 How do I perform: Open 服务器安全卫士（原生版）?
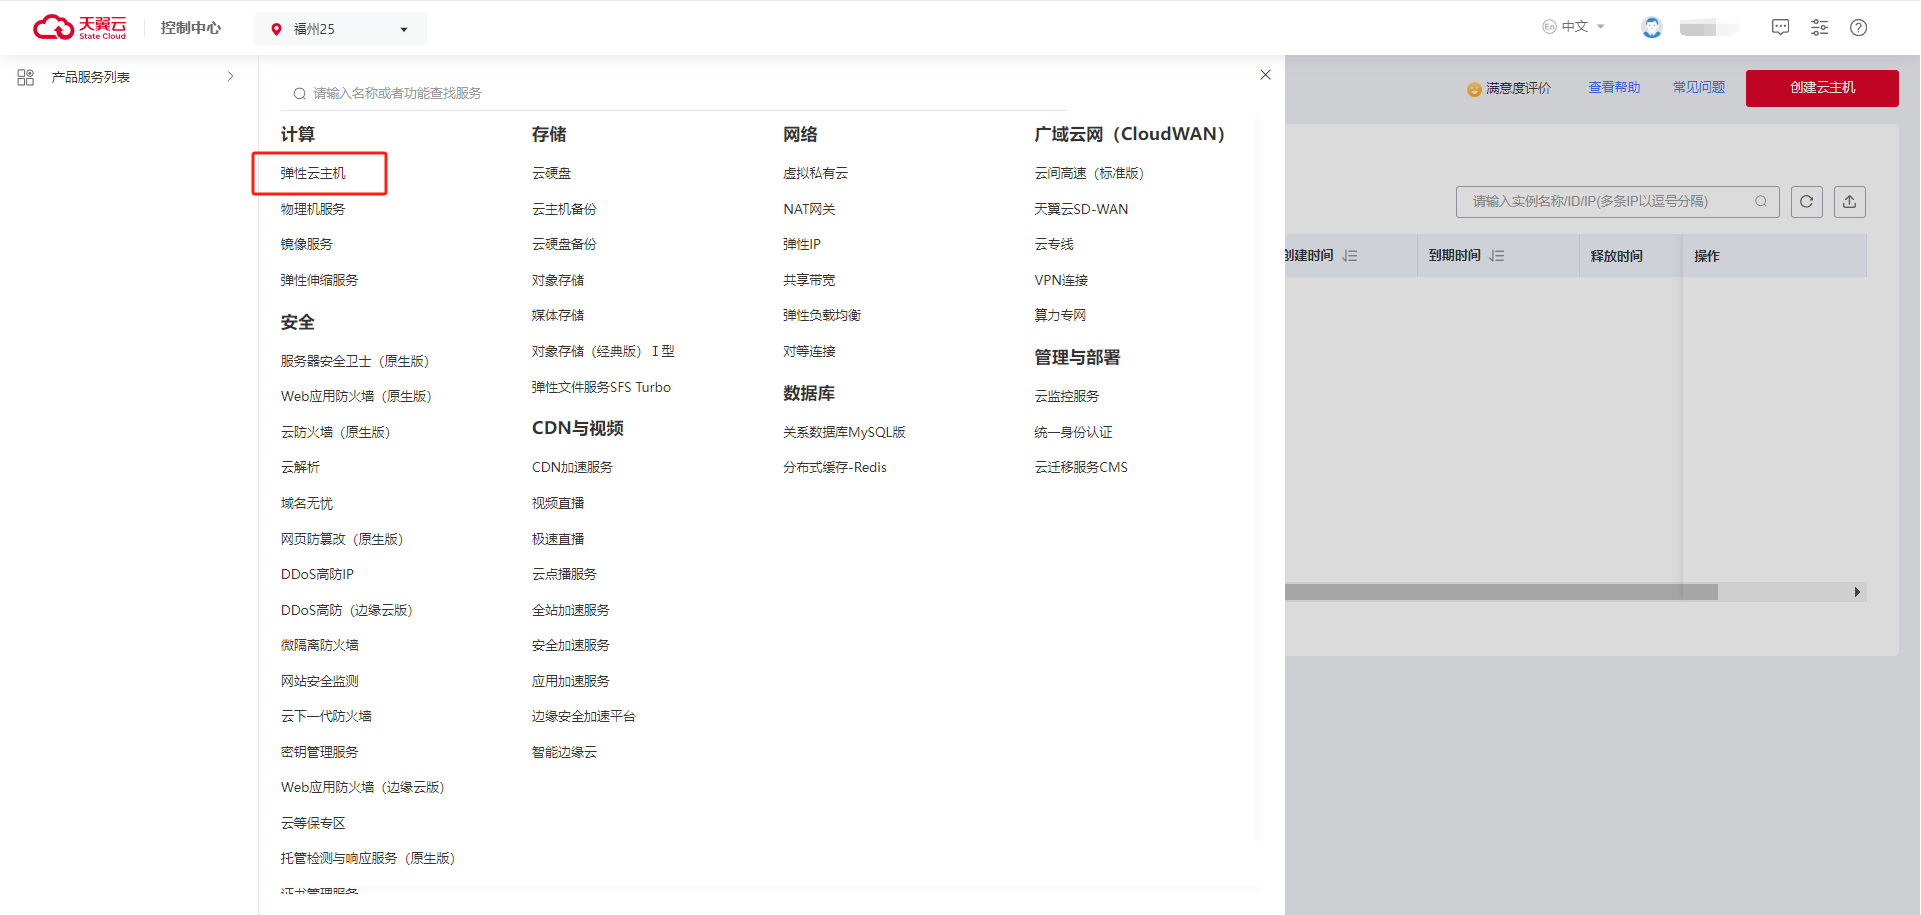pyautogui.click(x=355, y=361)
